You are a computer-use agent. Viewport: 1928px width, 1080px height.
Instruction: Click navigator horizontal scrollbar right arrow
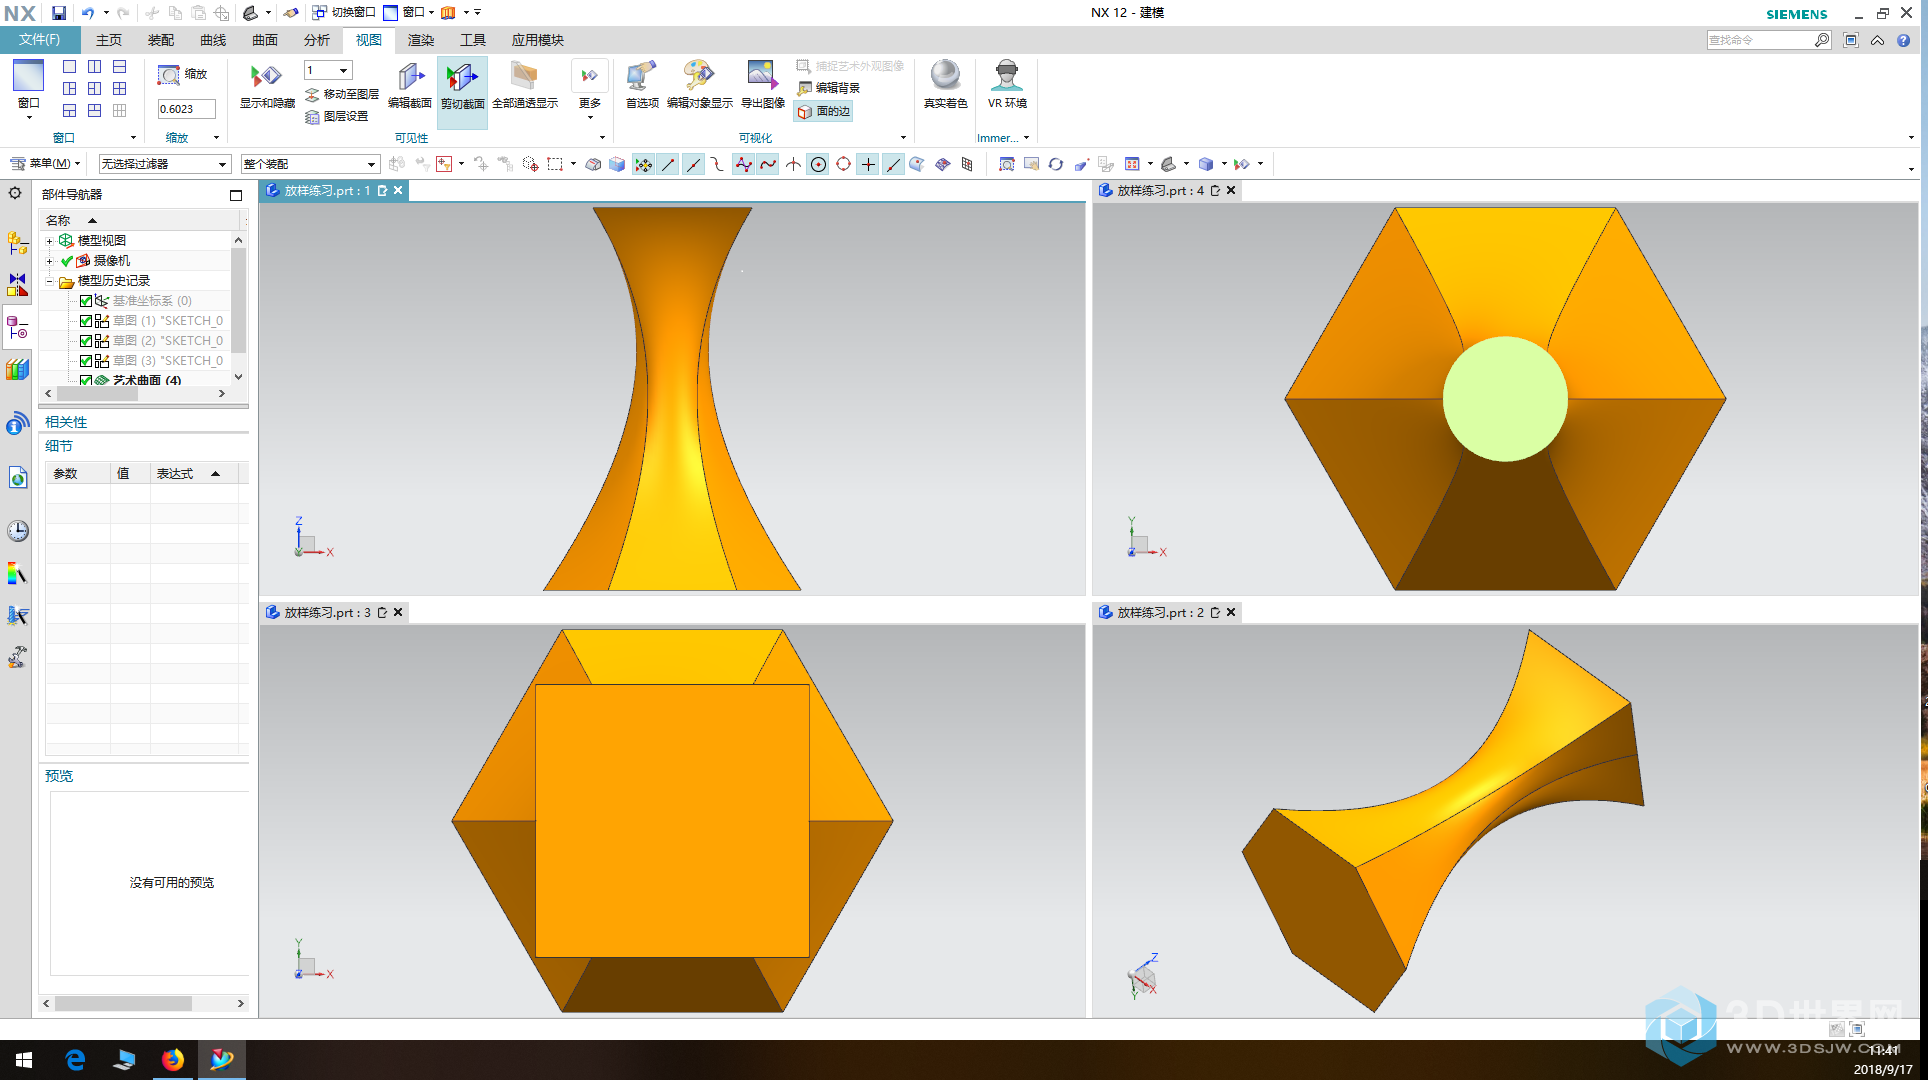tap(222, 394)
